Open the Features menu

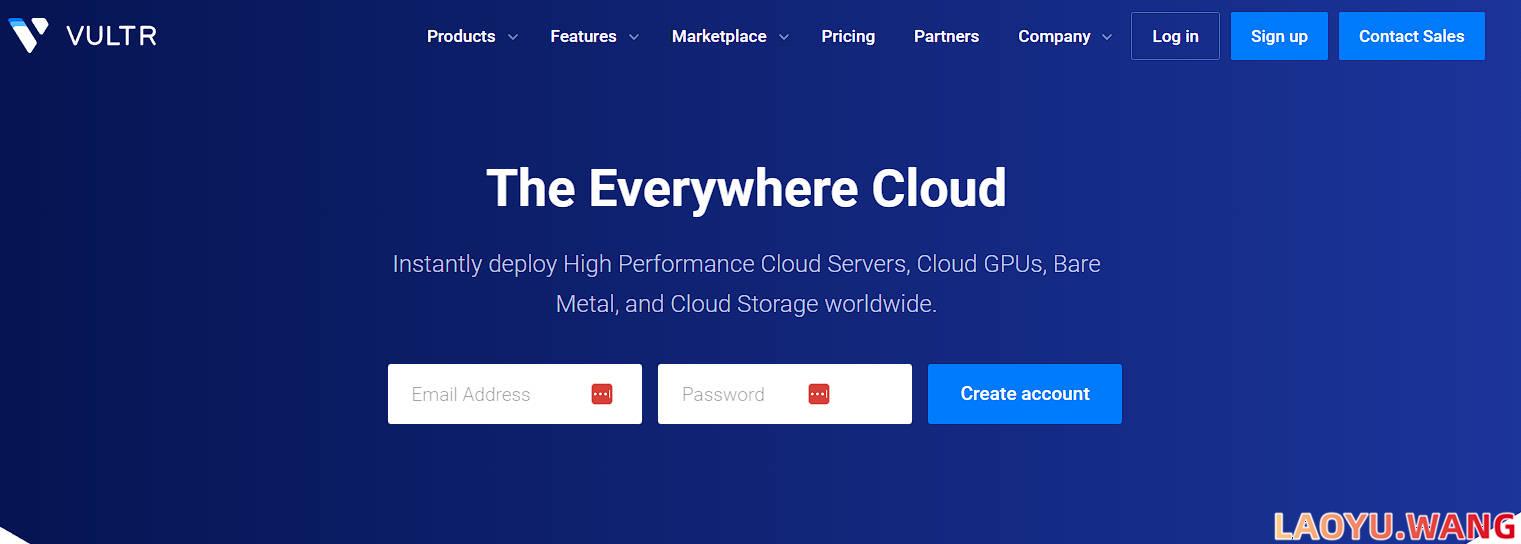(583, 36)
